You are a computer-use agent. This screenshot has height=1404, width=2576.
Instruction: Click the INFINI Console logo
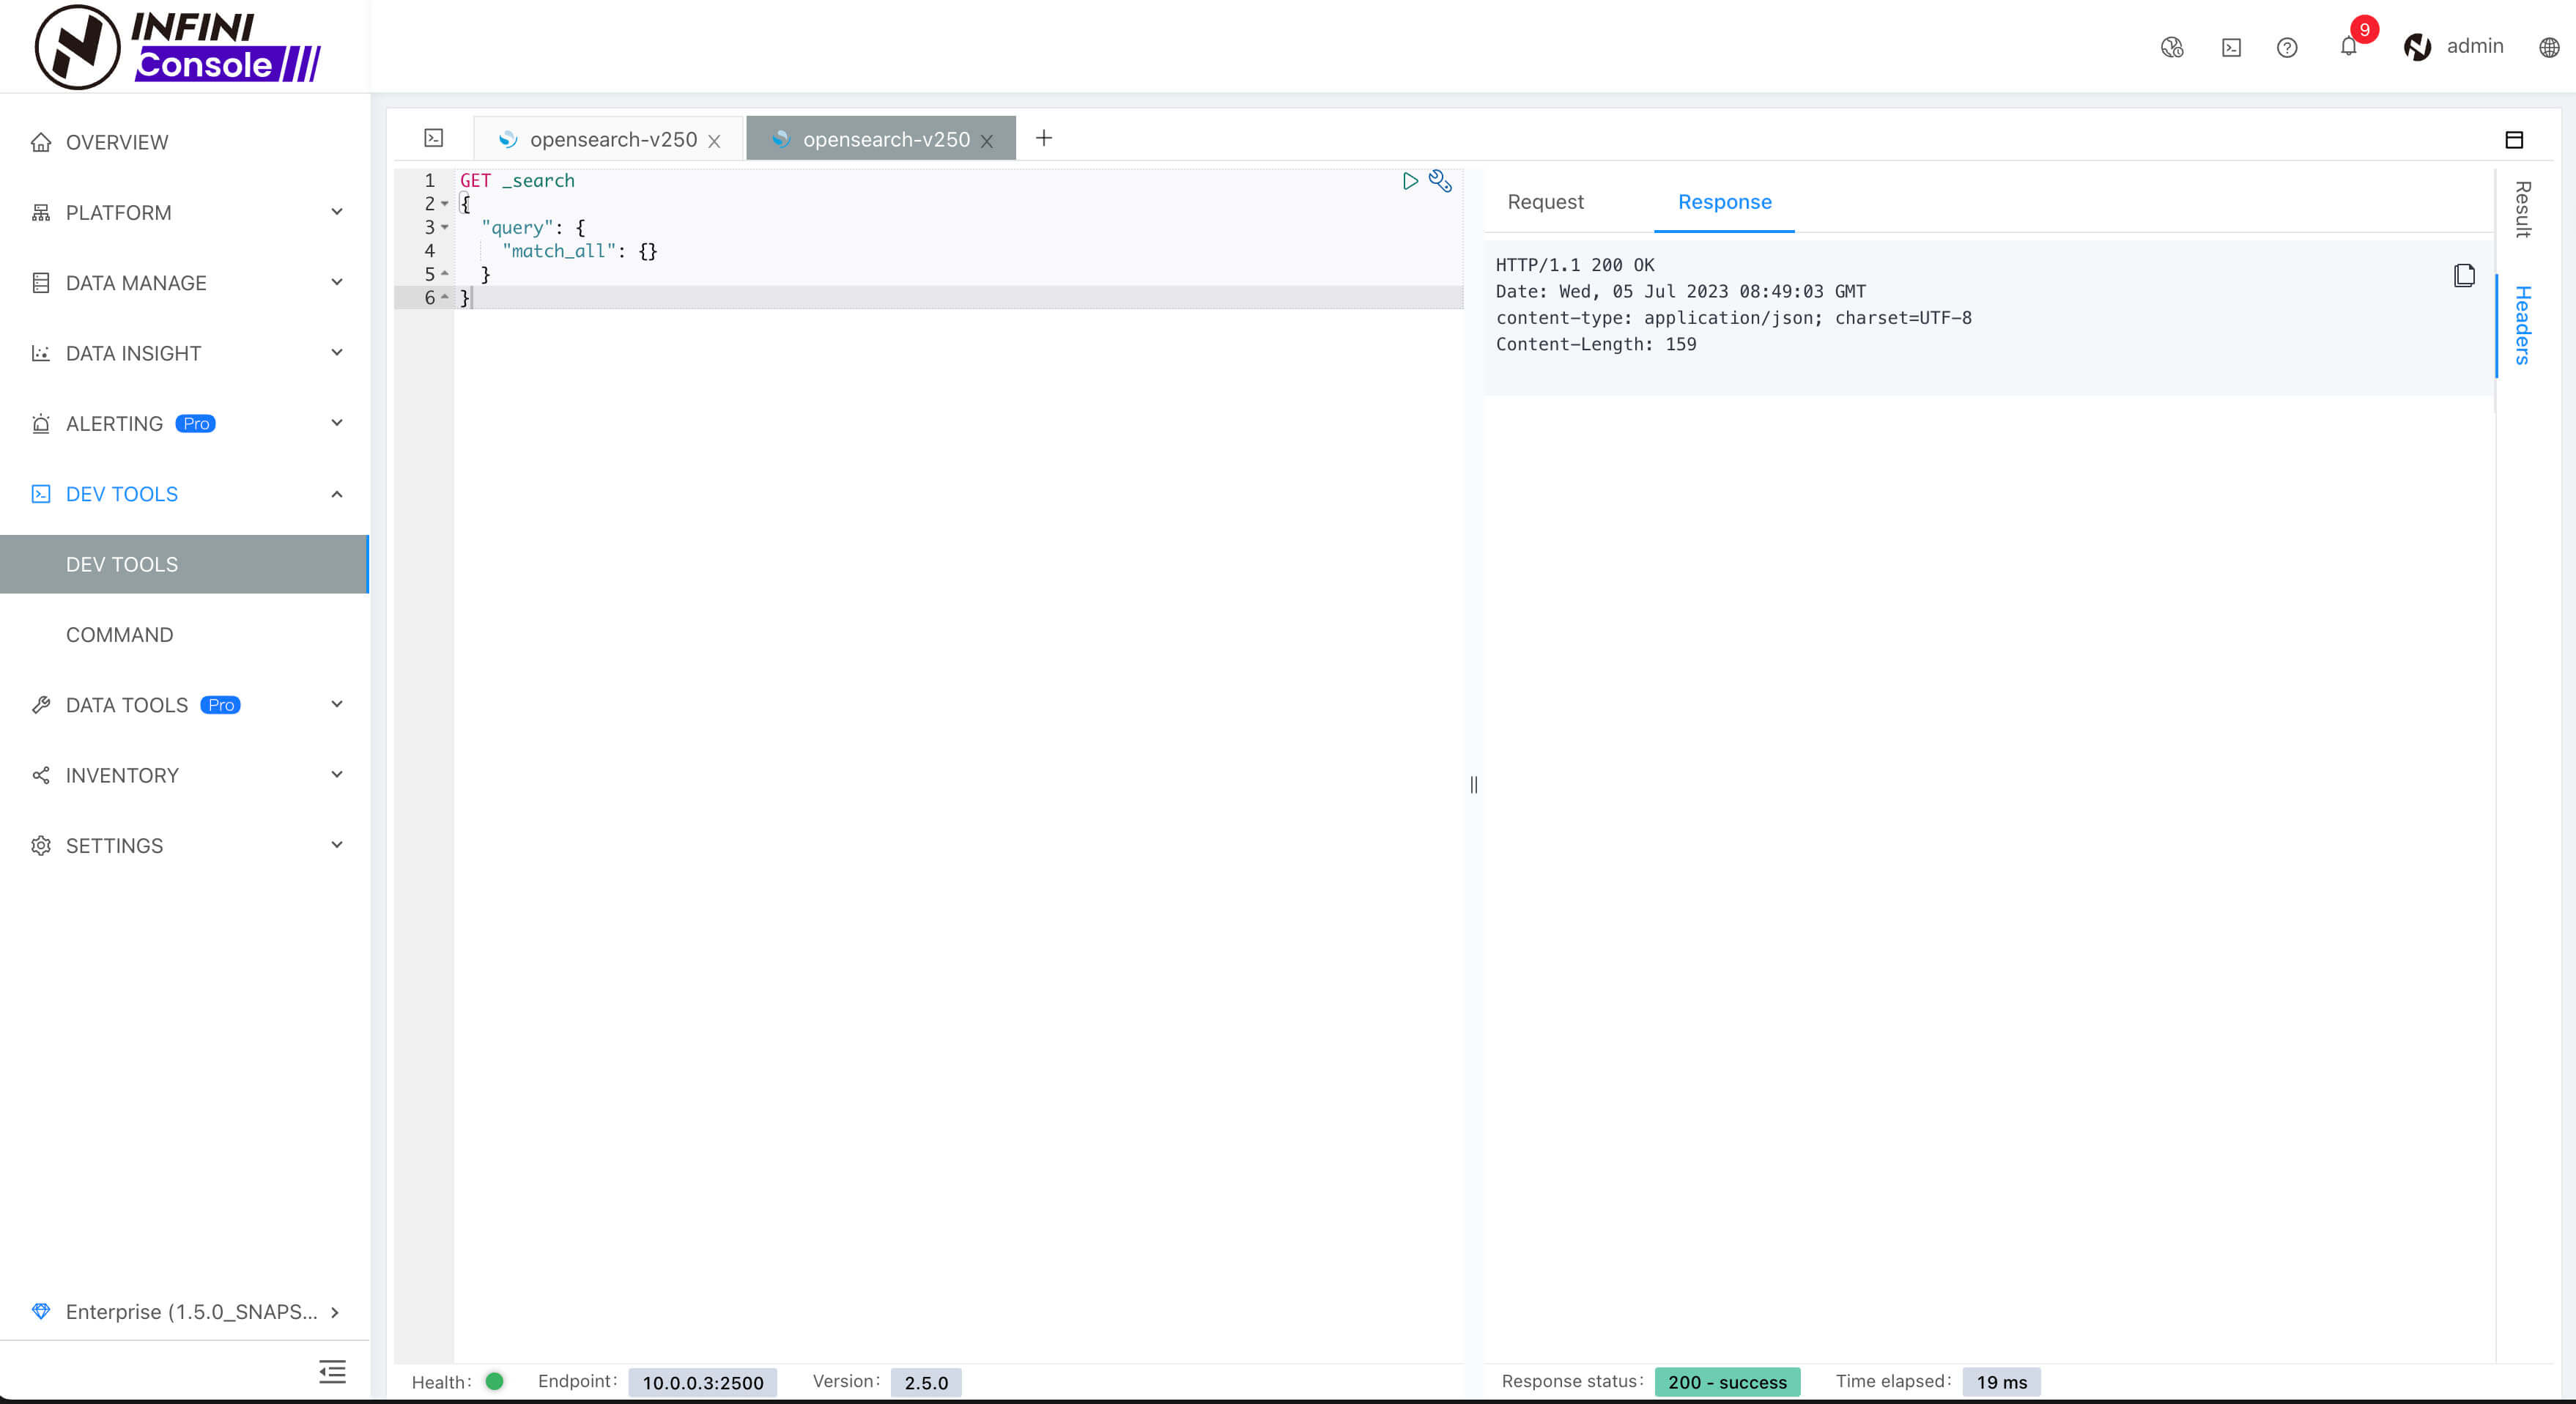tap(178, 46)
